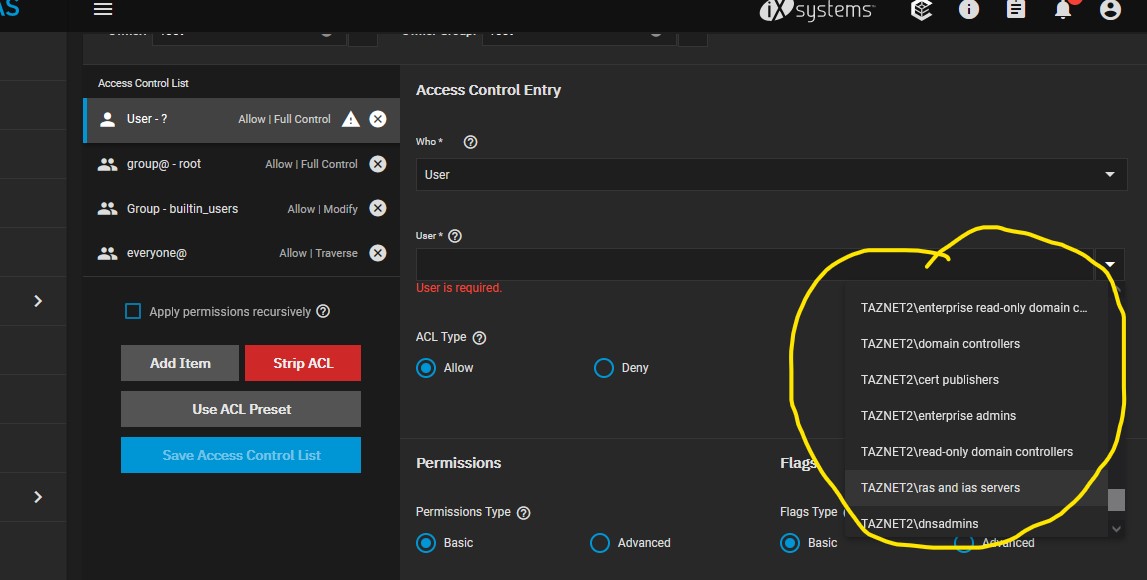Select the builtin_users group icon
This screenshot has height=580, width=1147.
tap(108, 209)
